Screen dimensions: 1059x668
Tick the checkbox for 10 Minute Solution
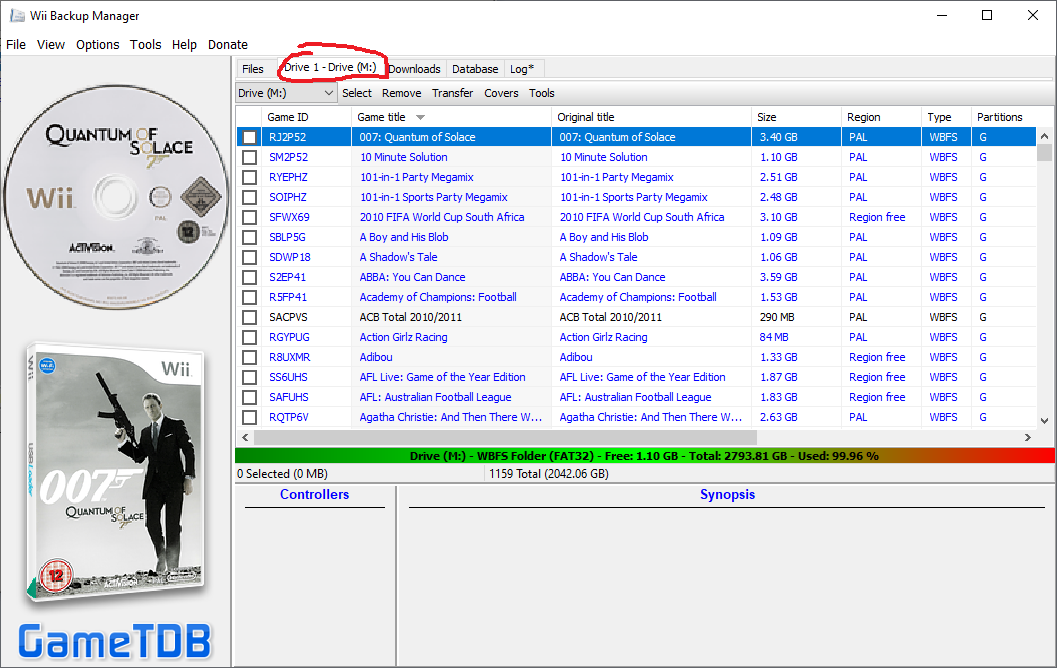coord(249,157)
